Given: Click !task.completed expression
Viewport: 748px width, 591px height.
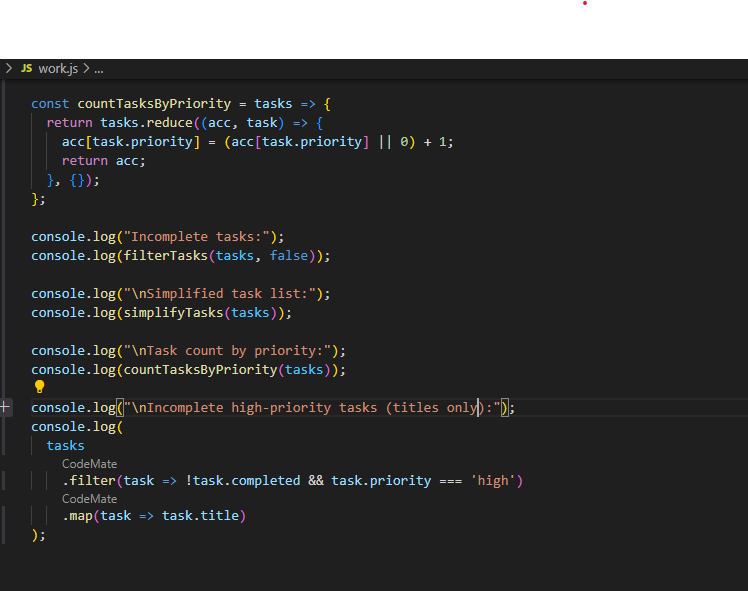Looking at the screenshot, I should (x=242, y=481).
